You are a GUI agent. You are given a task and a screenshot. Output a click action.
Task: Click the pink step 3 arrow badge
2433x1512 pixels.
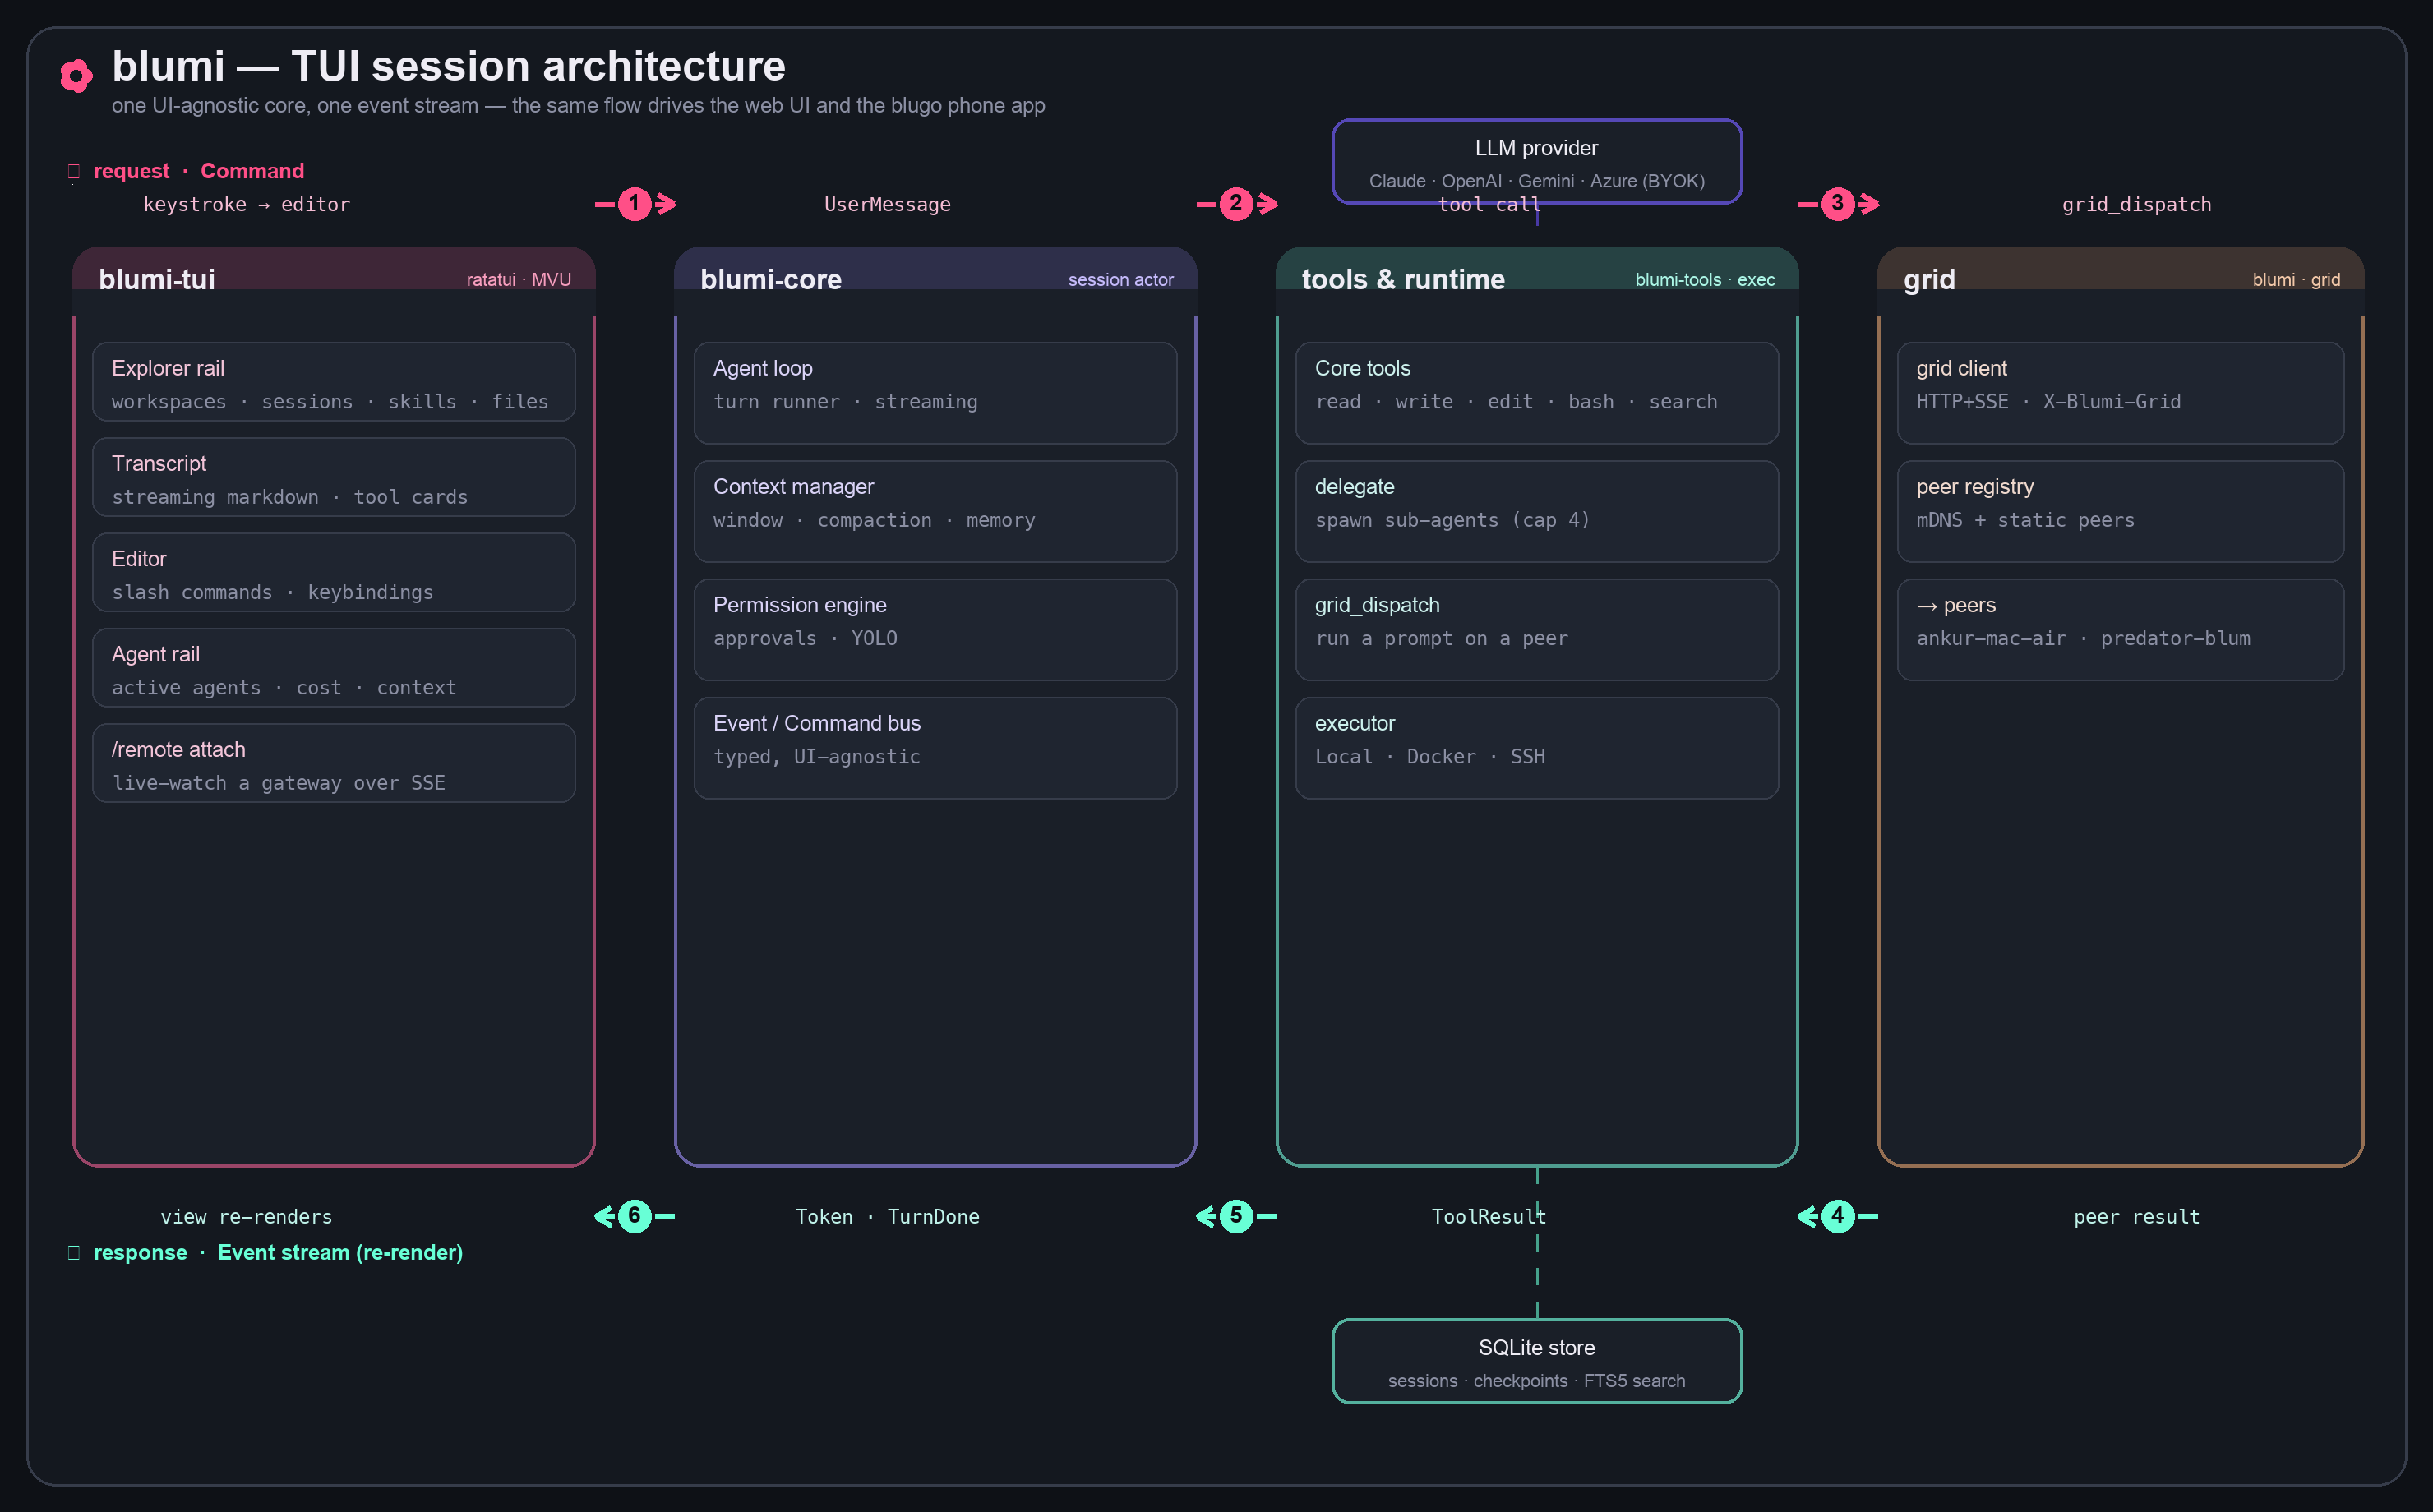[1837, 204]
